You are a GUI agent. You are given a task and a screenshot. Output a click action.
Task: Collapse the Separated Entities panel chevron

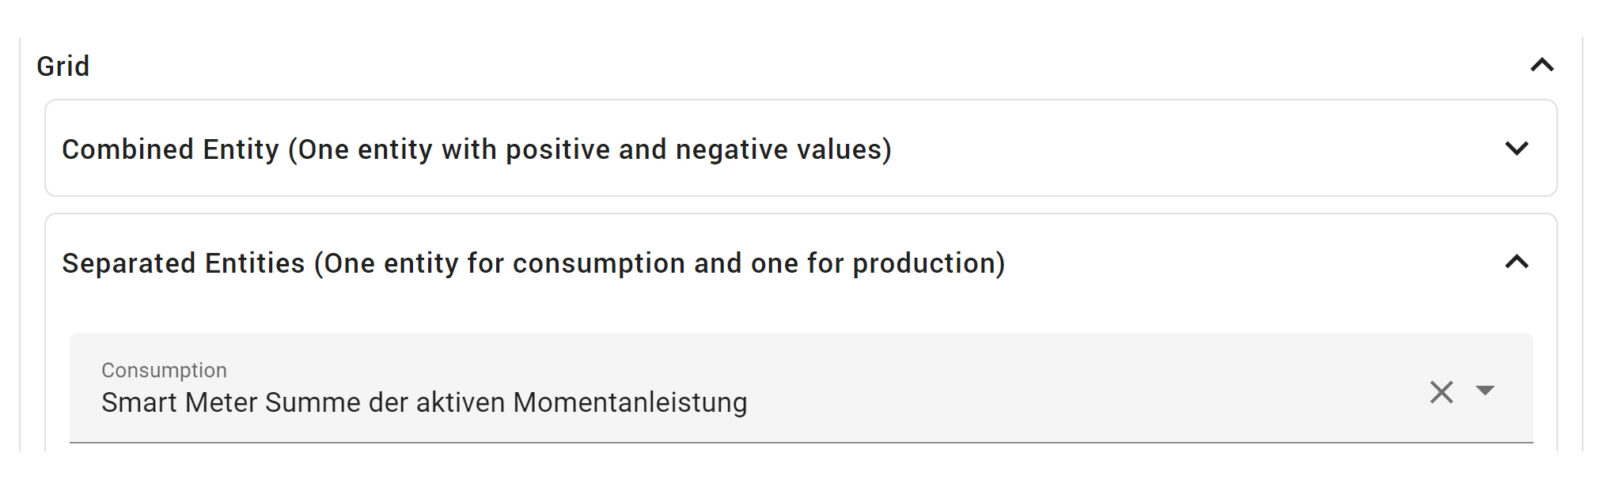[x=1516, y=262]
